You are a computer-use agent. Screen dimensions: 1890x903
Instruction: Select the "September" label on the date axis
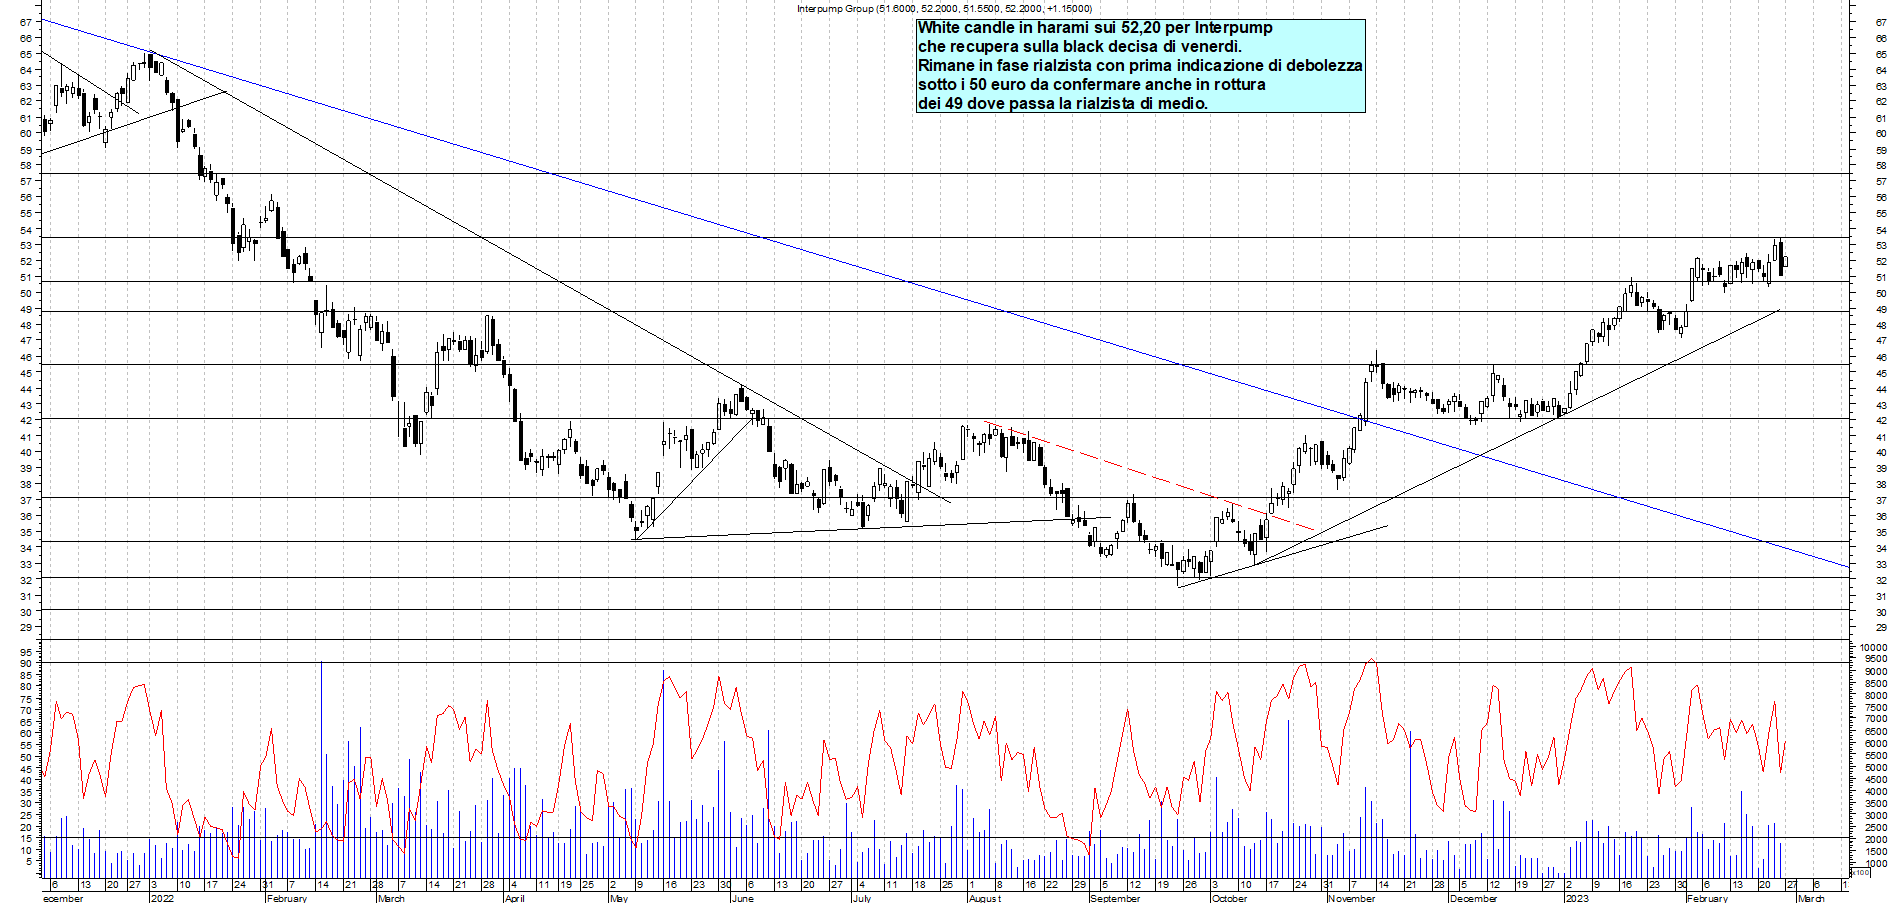click(x=1115, y=898)
